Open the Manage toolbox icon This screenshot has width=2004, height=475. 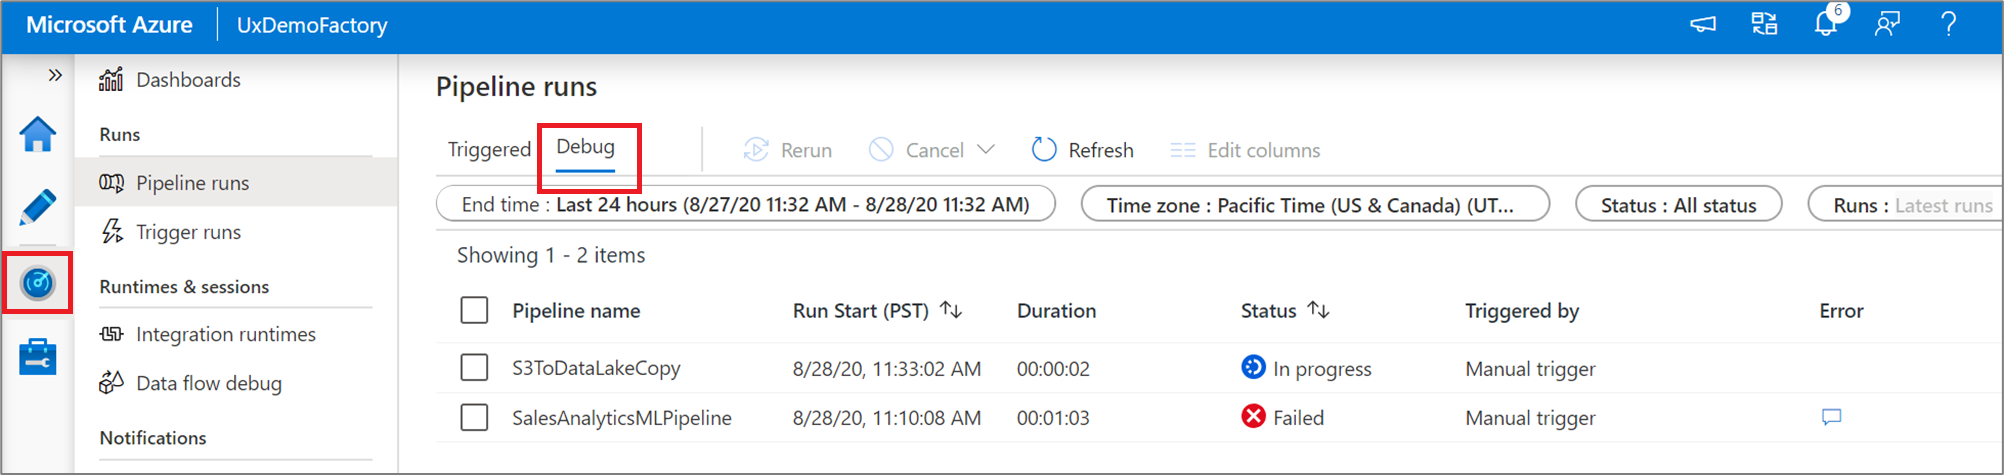pos(38,357)
